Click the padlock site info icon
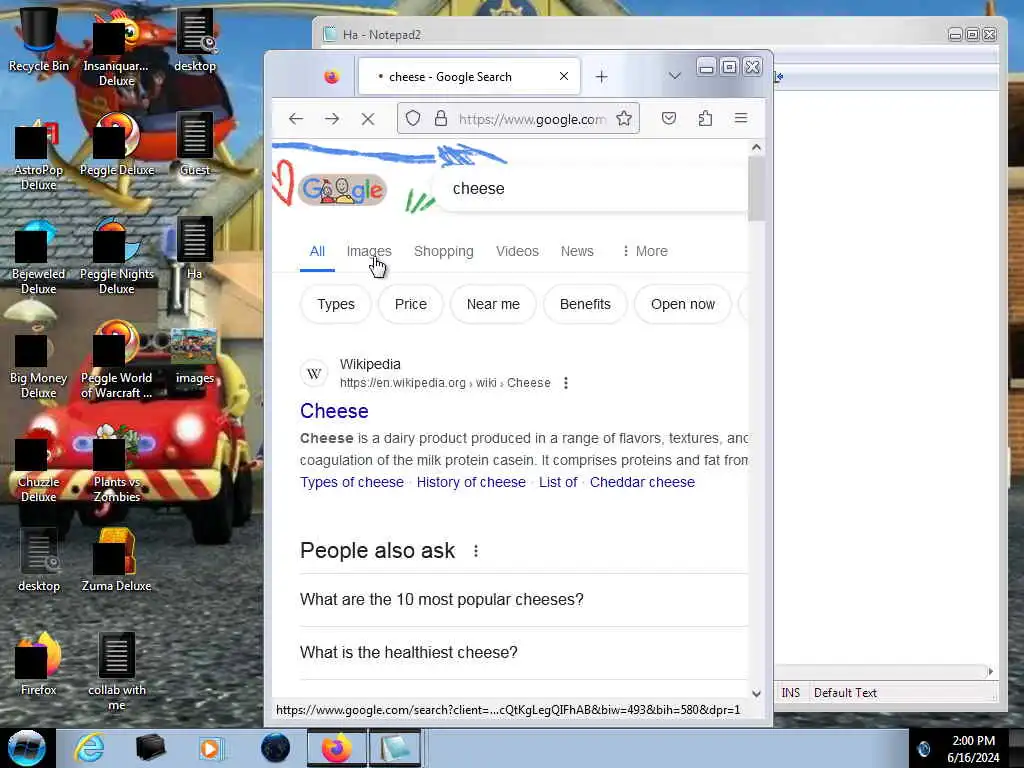Screen dimensions: 1024x768 tap(441, 118)
